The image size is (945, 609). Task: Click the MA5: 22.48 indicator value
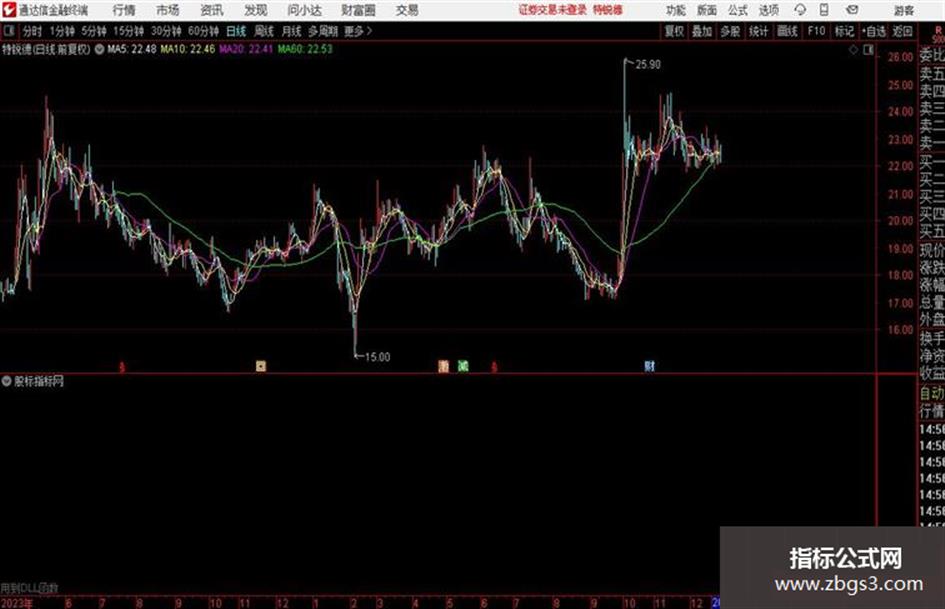131,49
